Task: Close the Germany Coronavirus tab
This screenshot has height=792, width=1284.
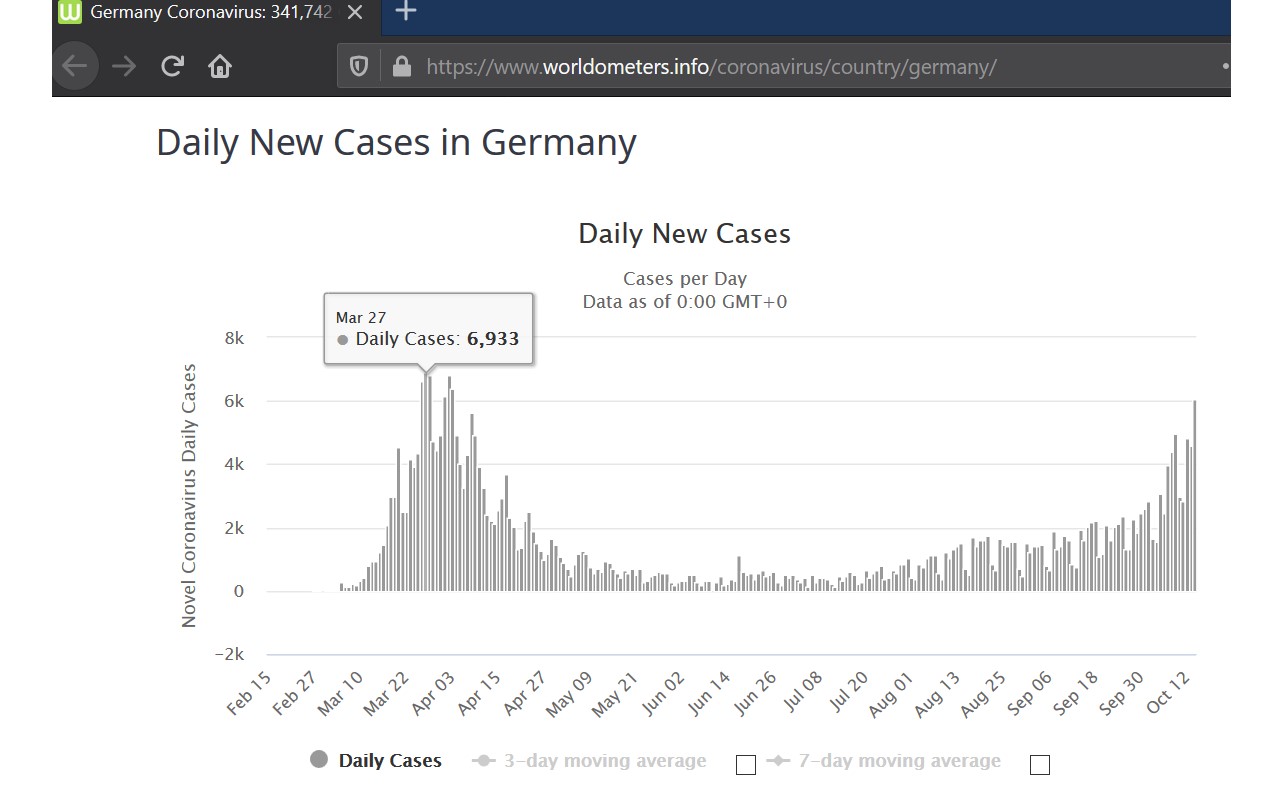Action: click(354, 12)
